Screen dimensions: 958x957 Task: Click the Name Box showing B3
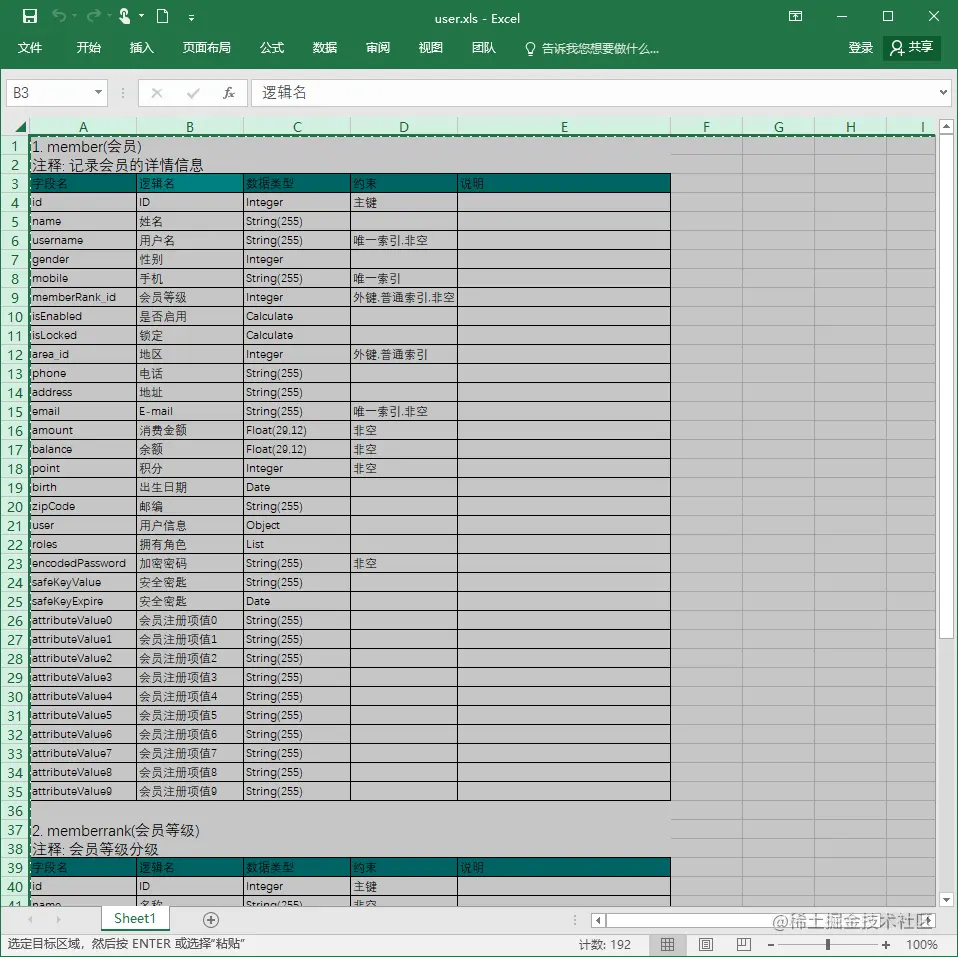coord(49,92)
